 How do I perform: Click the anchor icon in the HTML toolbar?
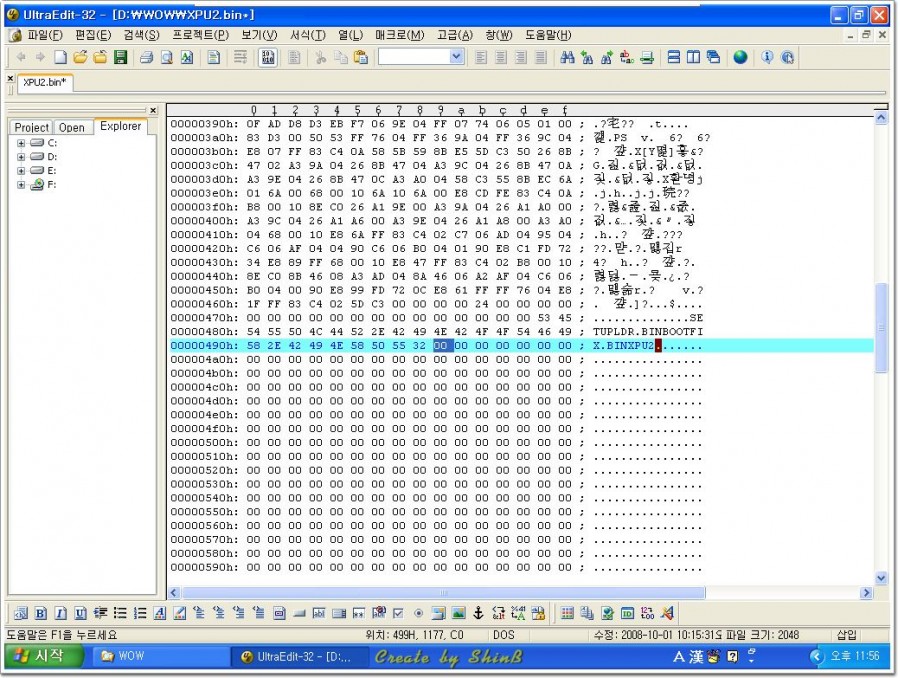coord(478,613)
